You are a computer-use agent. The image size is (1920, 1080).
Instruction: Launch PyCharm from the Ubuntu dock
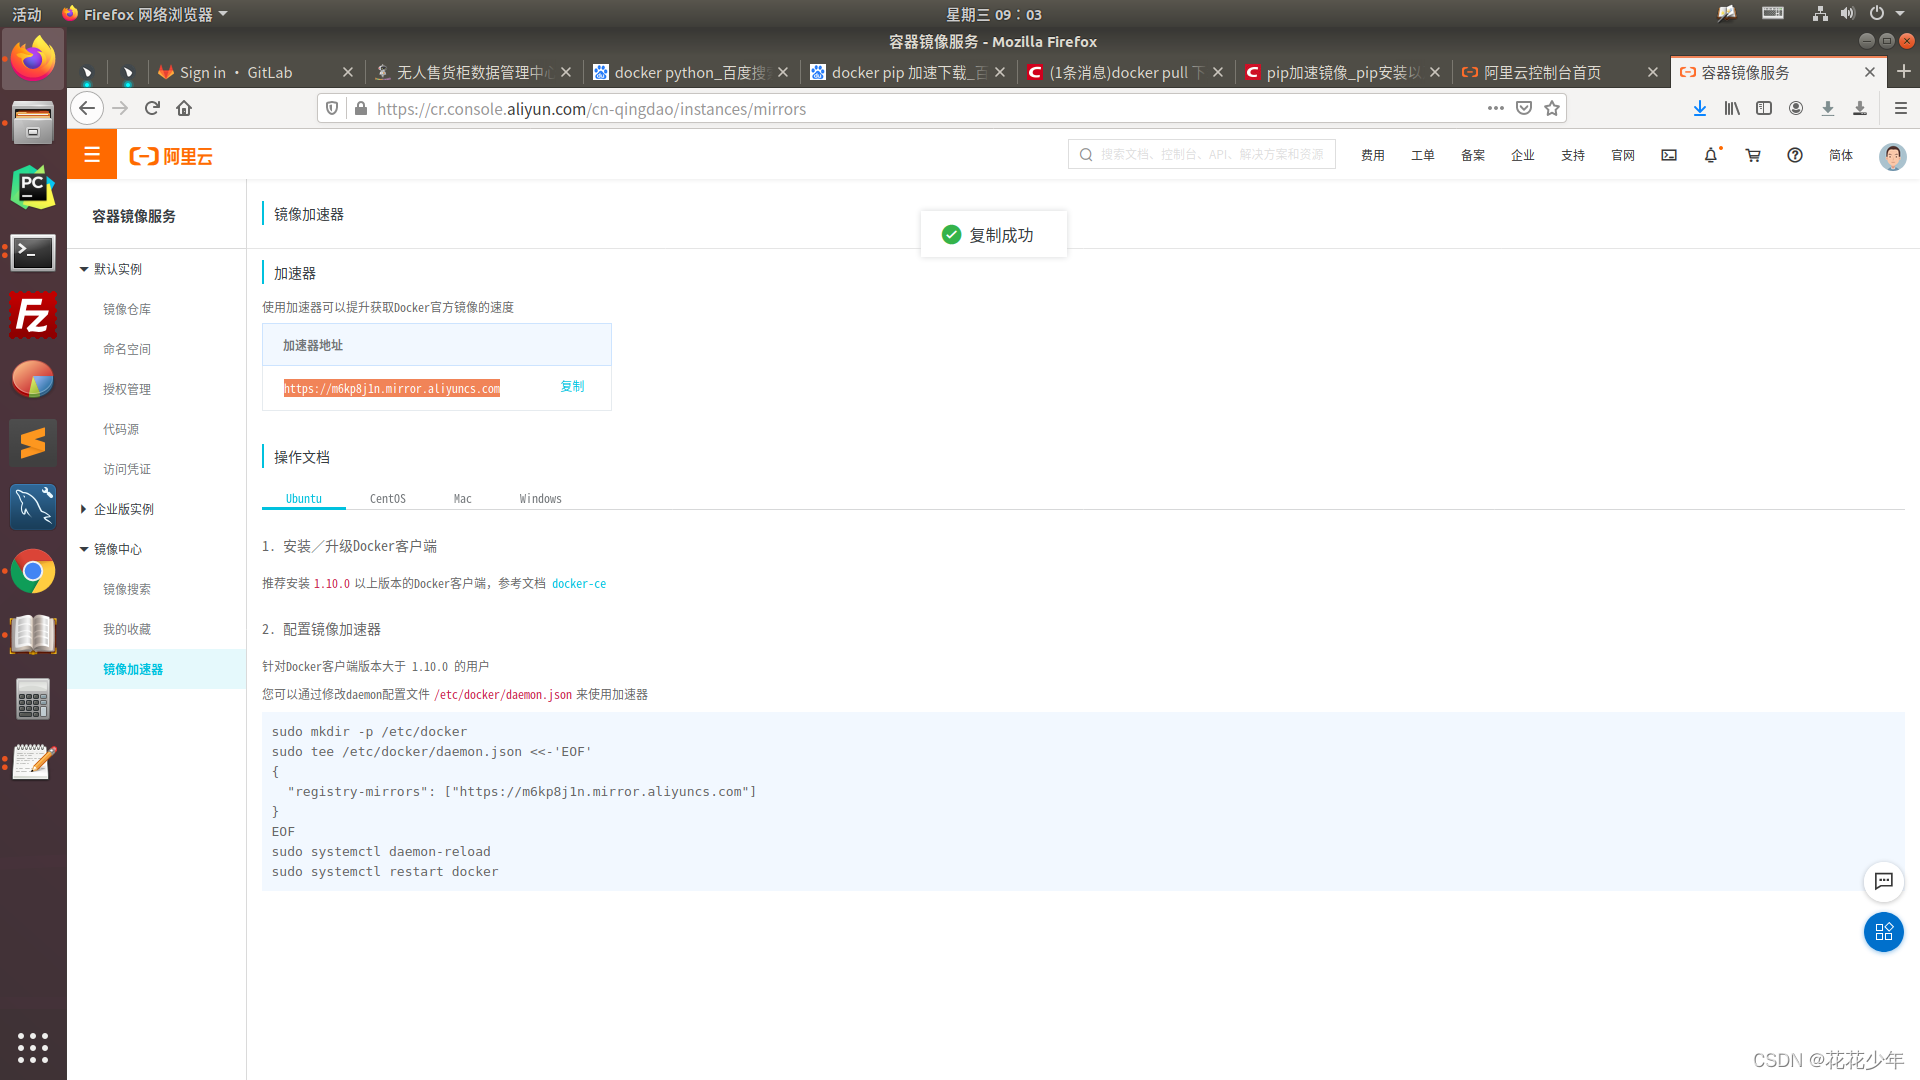[33, 187]
